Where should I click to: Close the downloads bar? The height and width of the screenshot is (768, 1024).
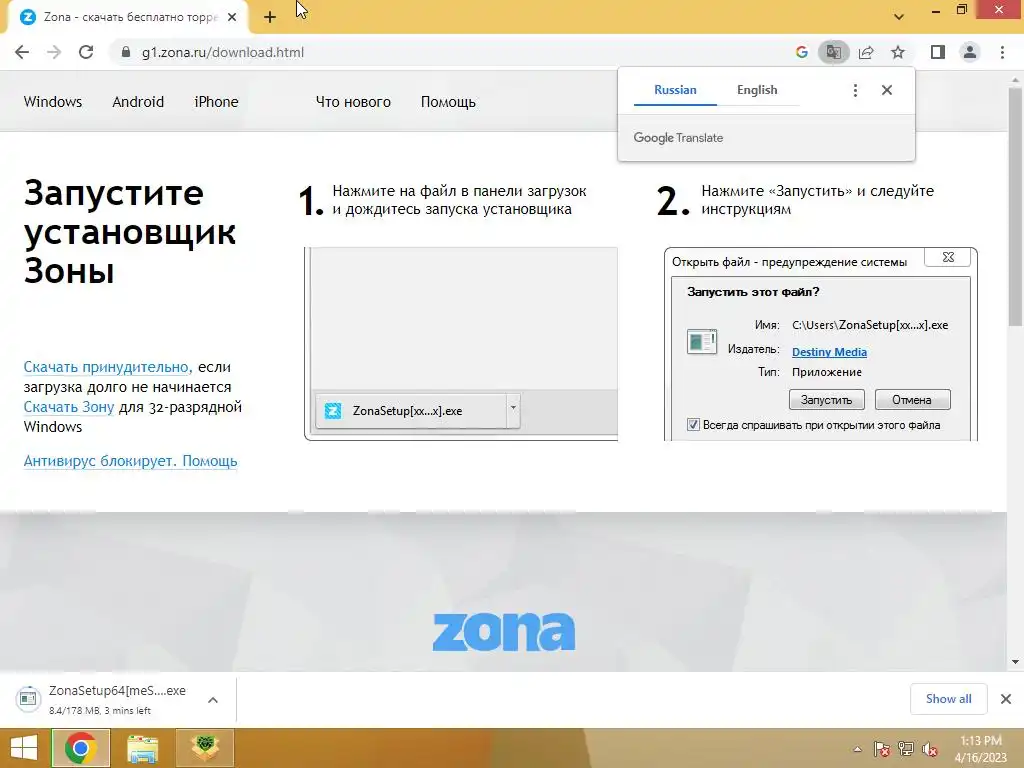pos(1006,699)
